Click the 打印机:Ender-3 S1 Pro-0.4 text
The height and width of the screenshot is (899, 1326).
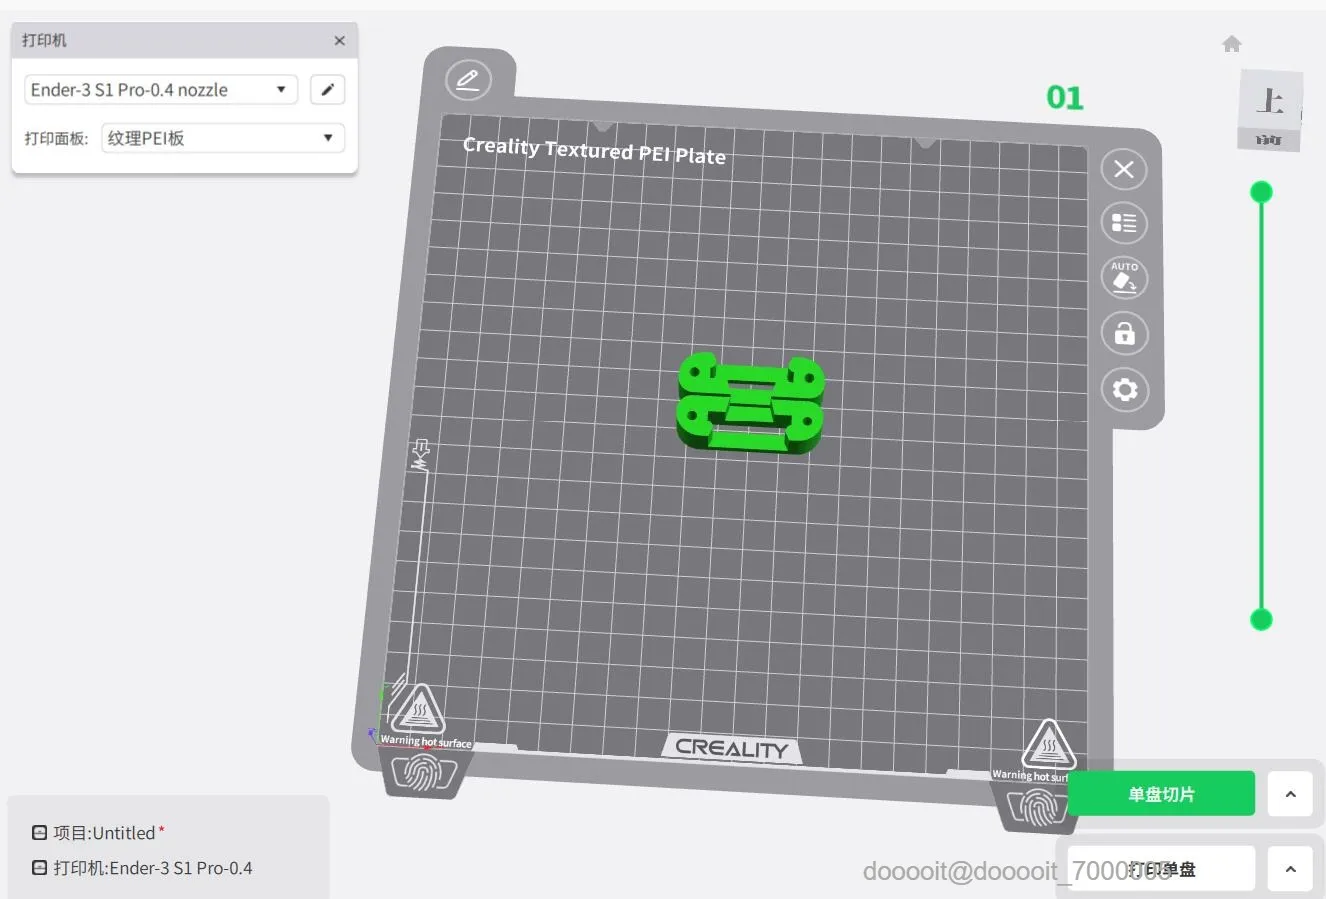(x=153, y=868)
